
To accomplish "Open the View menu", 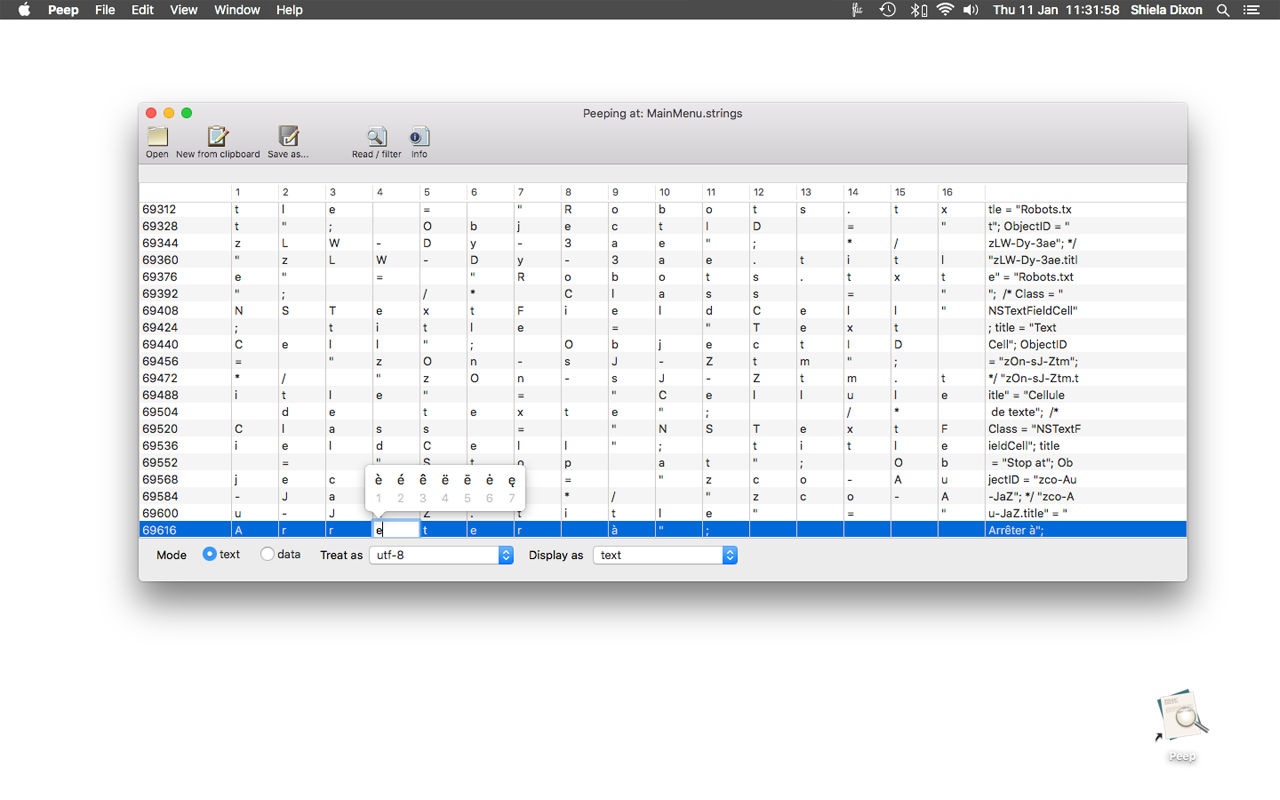I will pyautogui.click(x=184, y=10).
